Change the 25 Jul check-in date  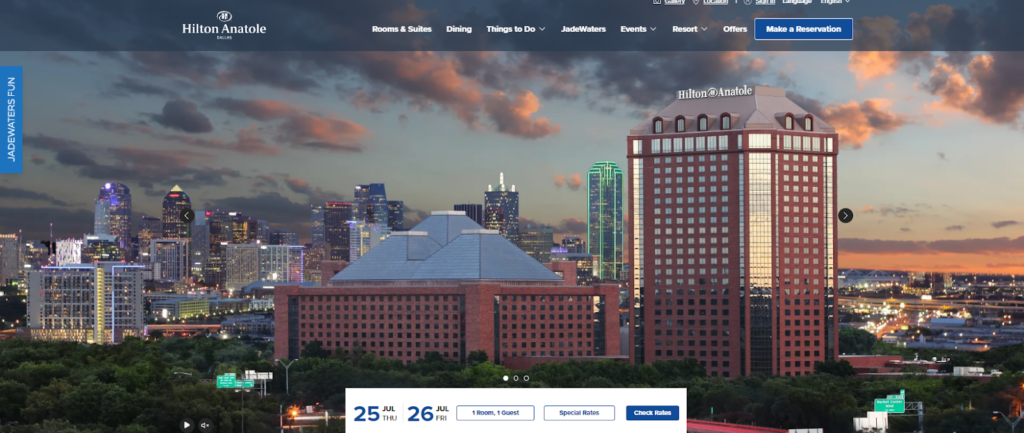pyautogui.click(x=376, y=413)
